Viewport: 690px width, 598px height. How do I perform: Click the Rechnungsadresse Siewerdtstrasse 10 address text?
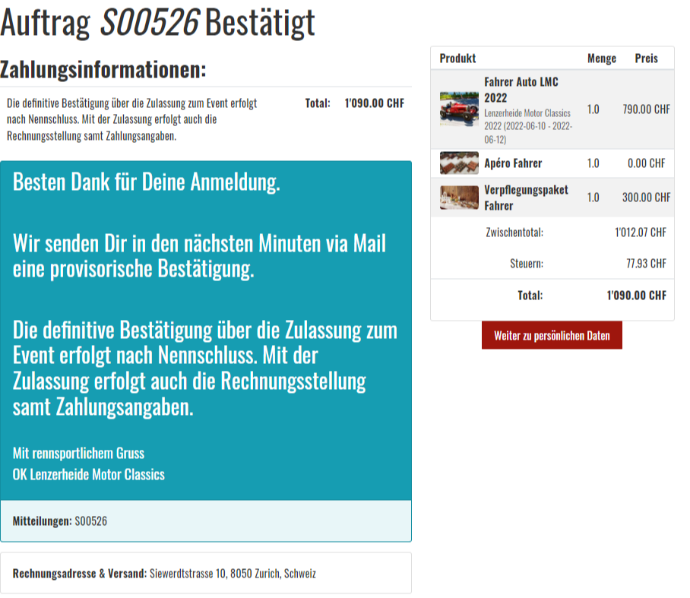point(233,573)
